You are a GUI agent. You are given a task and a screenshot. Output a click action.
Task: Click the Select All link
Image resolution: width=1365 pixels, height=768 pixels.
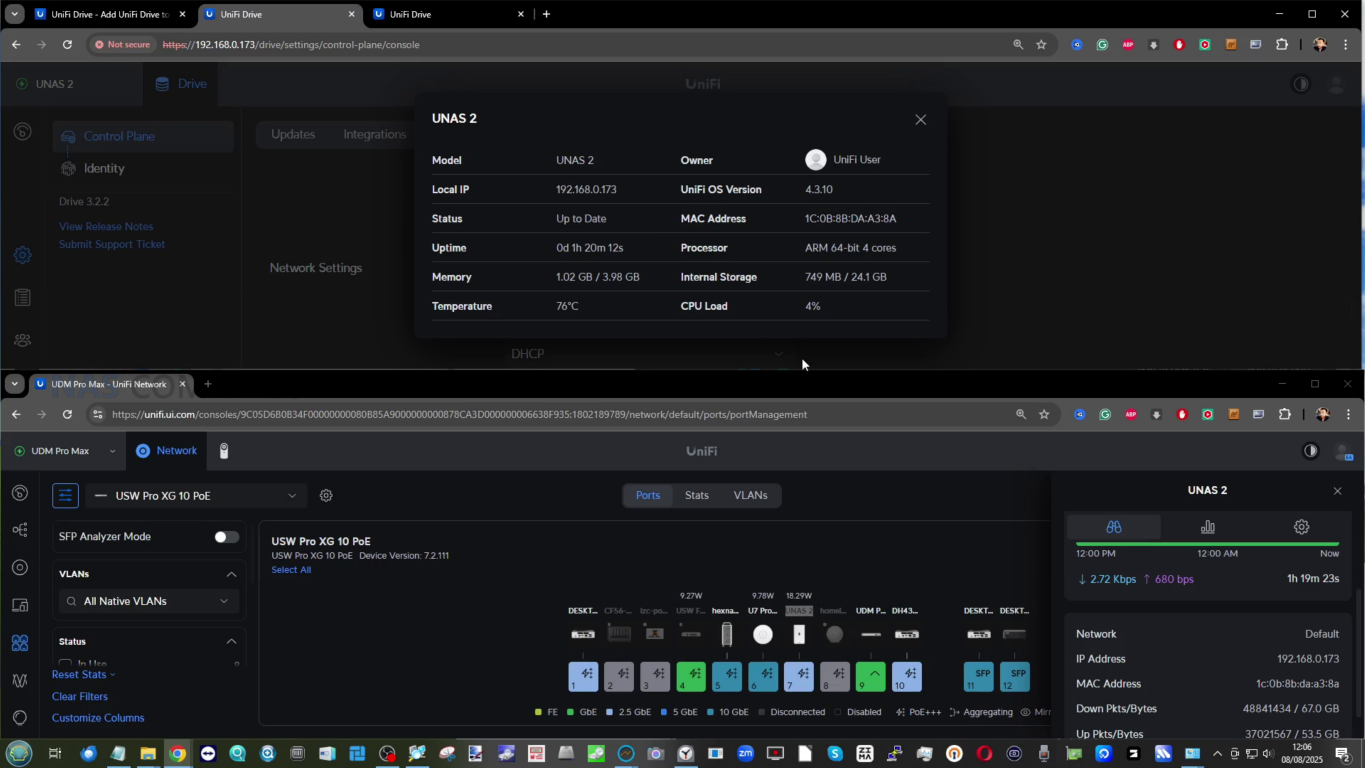coord(291,570)
